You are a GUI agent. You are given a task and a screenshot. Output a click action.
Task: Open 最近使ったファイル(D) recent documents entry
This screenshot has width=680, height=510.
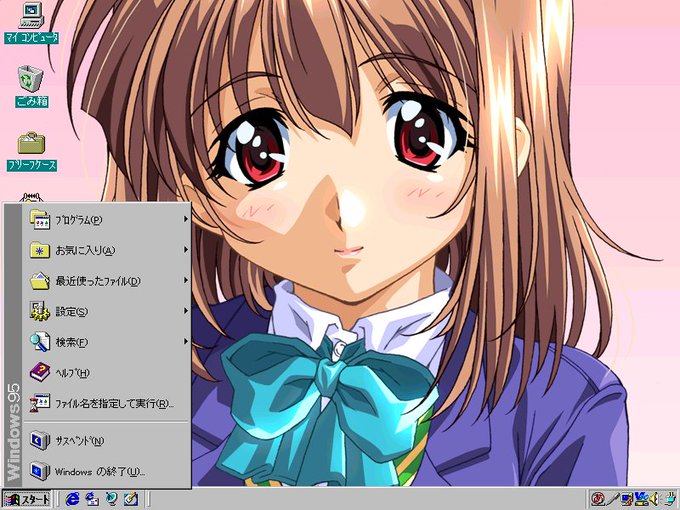(x=107, y=281)
